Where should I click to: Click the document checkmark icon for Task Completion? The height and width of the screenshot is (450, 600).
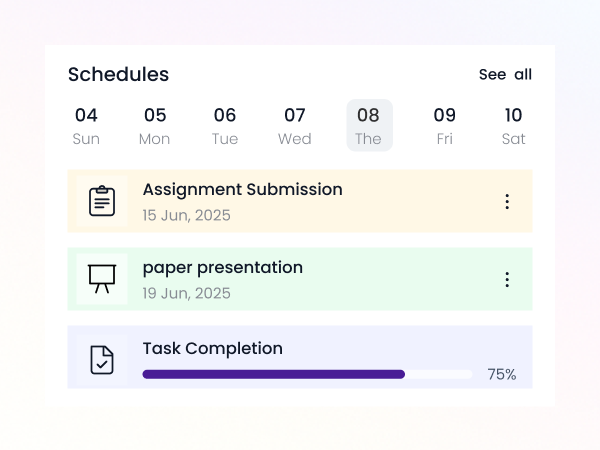102,360
